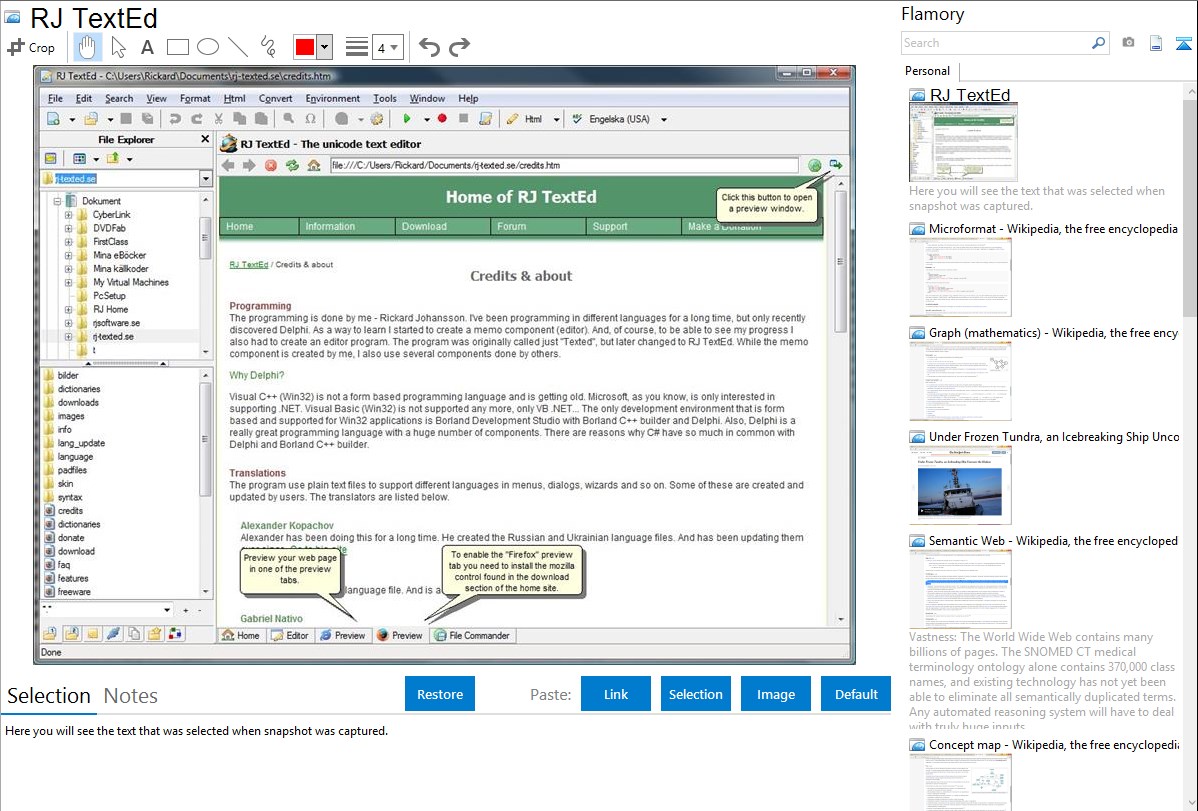Switch to the Personal tab
Image resolution: width=1198 pixels, height=811 pixels.
click(927, 70)
